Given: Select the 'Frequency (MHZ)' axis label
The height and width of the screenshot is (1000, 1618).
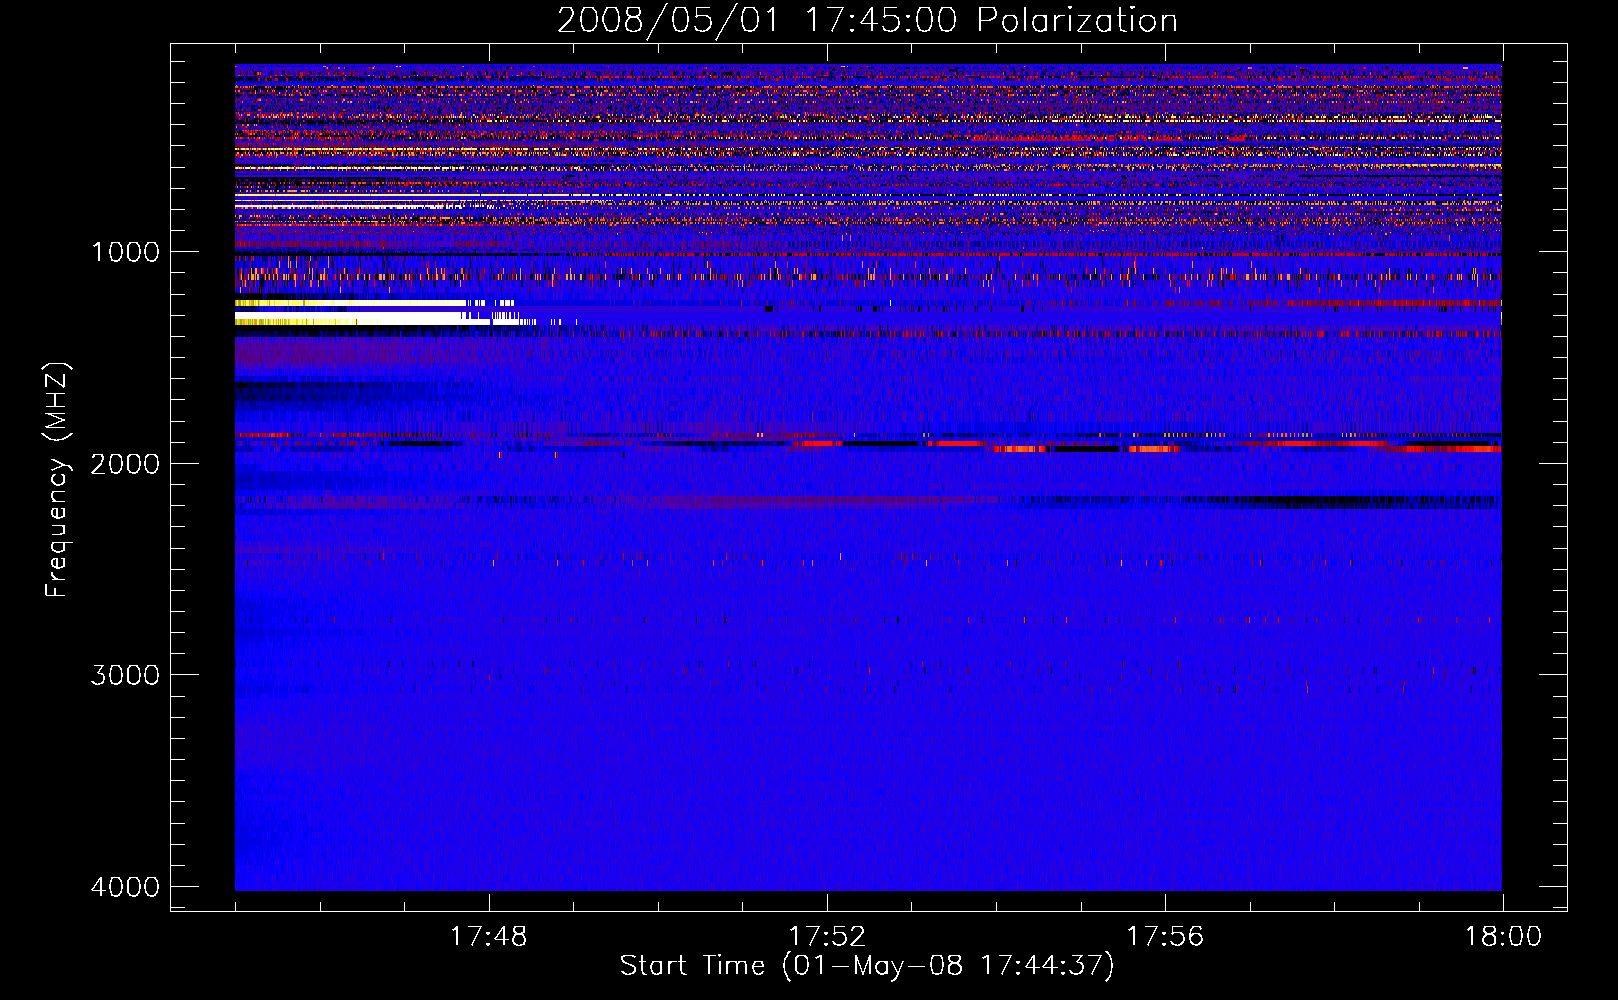Looking at the screenshot, I should click(58, 480).
